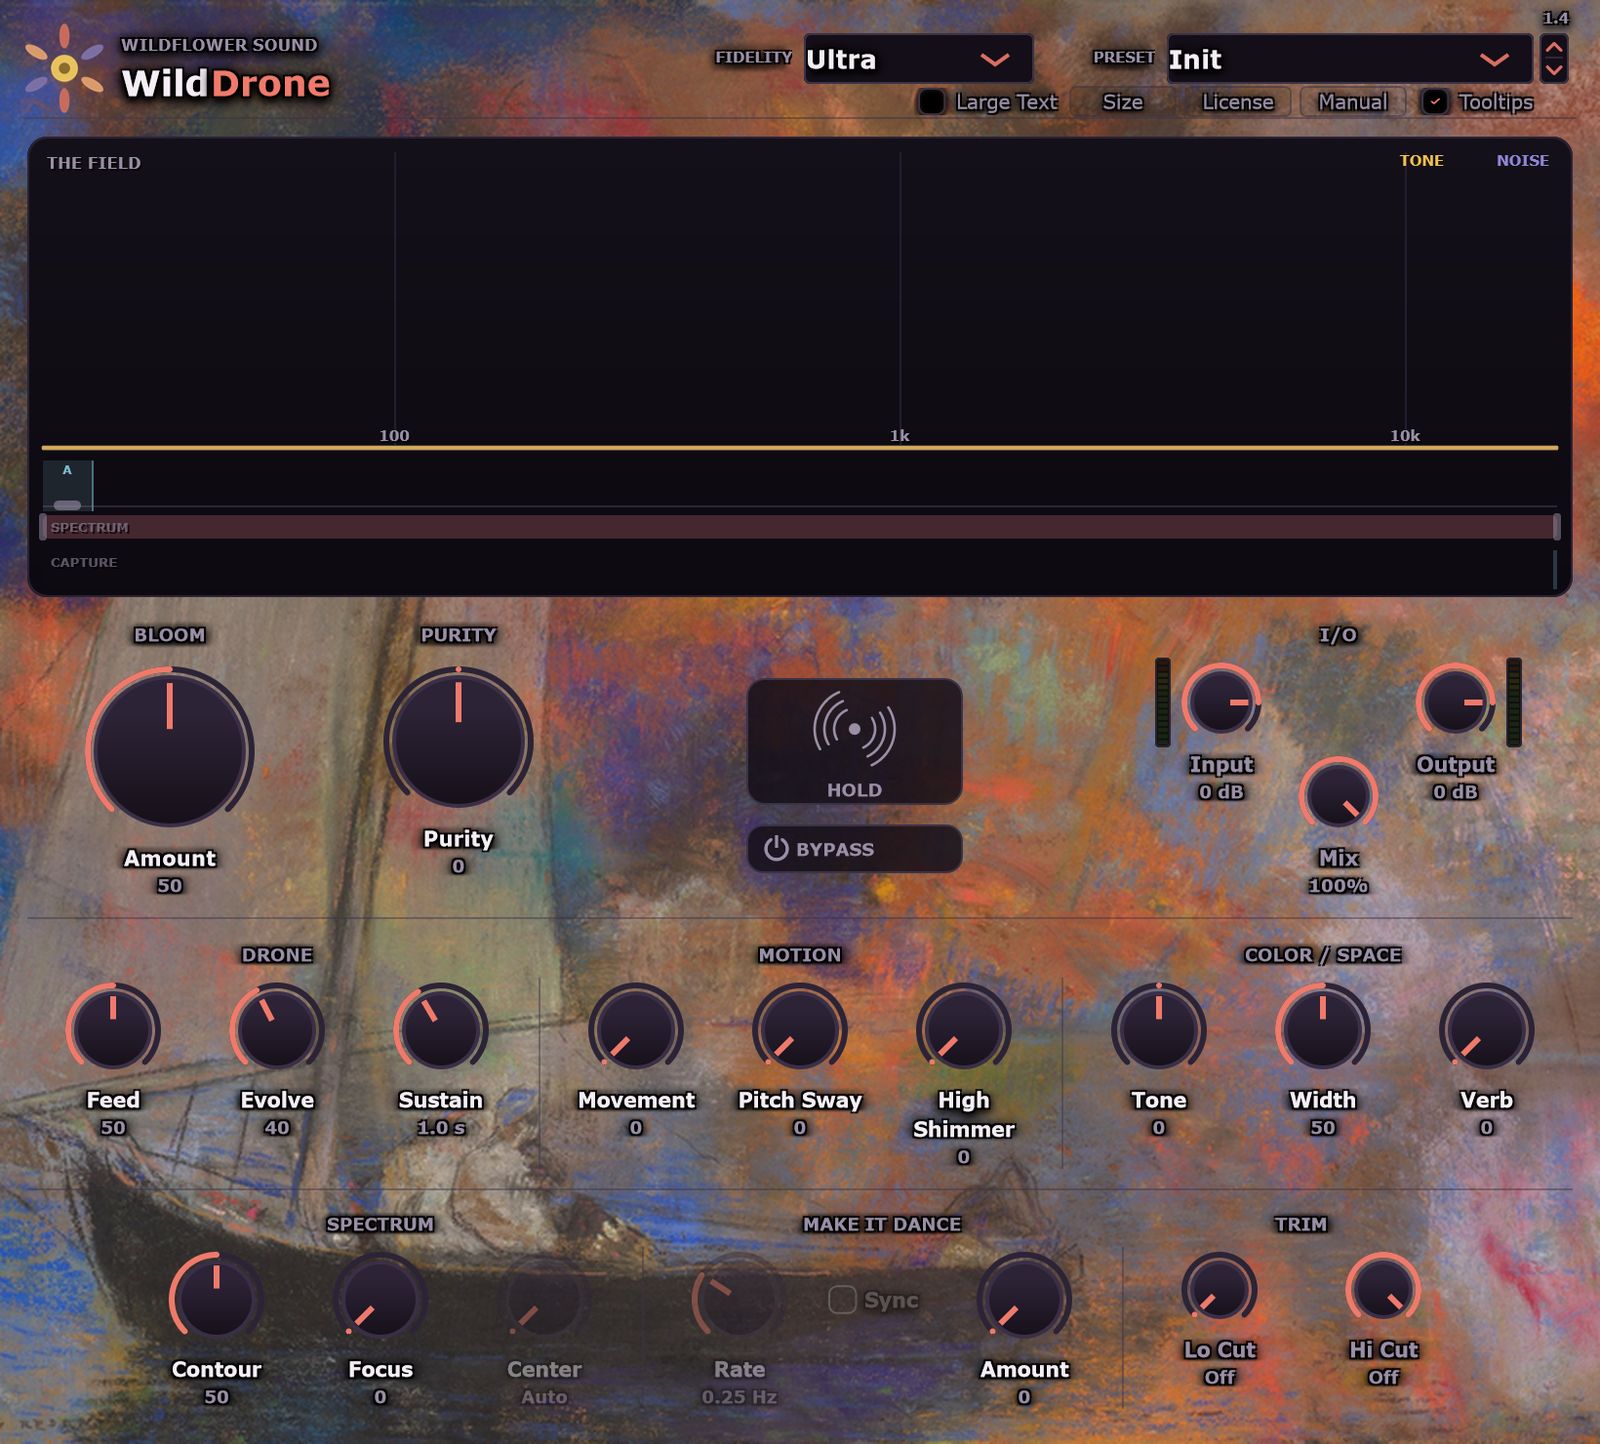Click the Purity knob
The height and width of the screenshot is (1444, 1600).
(x=458, y=740)
